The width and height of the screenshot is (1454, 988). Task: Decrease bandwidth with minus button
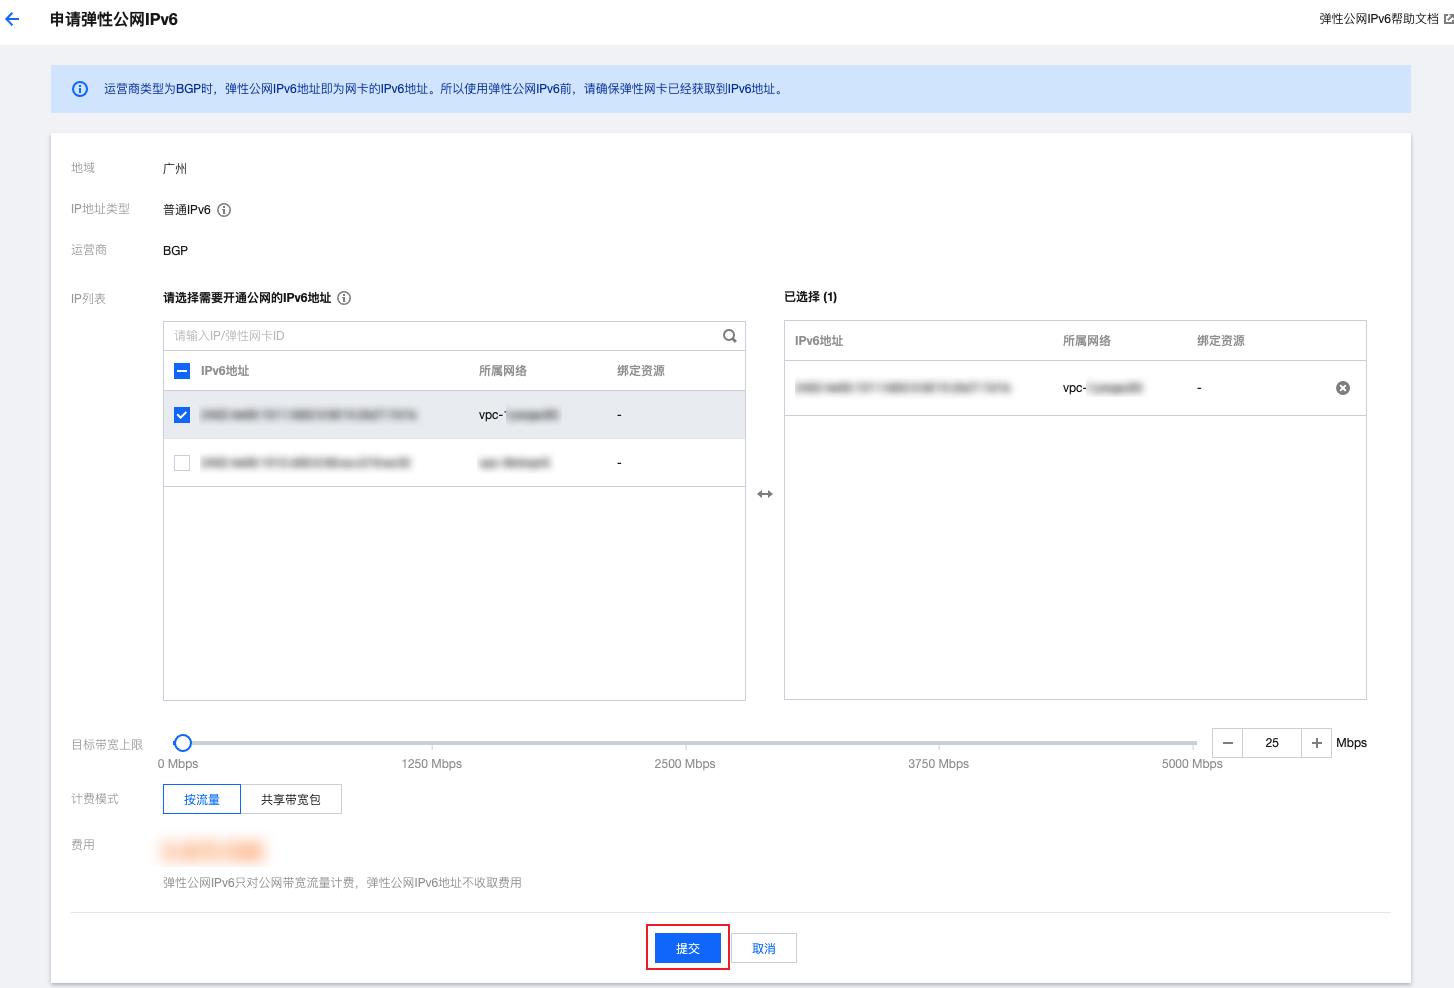(1228, 743)
